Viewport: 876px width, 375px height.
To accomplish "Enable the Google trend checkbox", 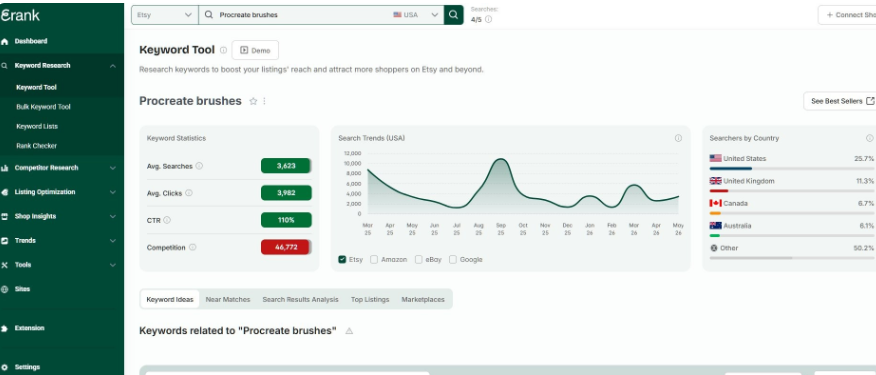I will (x=453, y=259).
